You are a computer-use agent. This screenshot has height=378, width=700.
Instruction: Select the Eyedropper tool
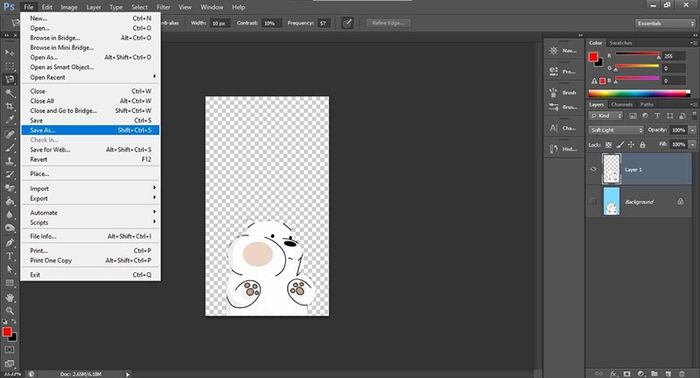[9, 120]
